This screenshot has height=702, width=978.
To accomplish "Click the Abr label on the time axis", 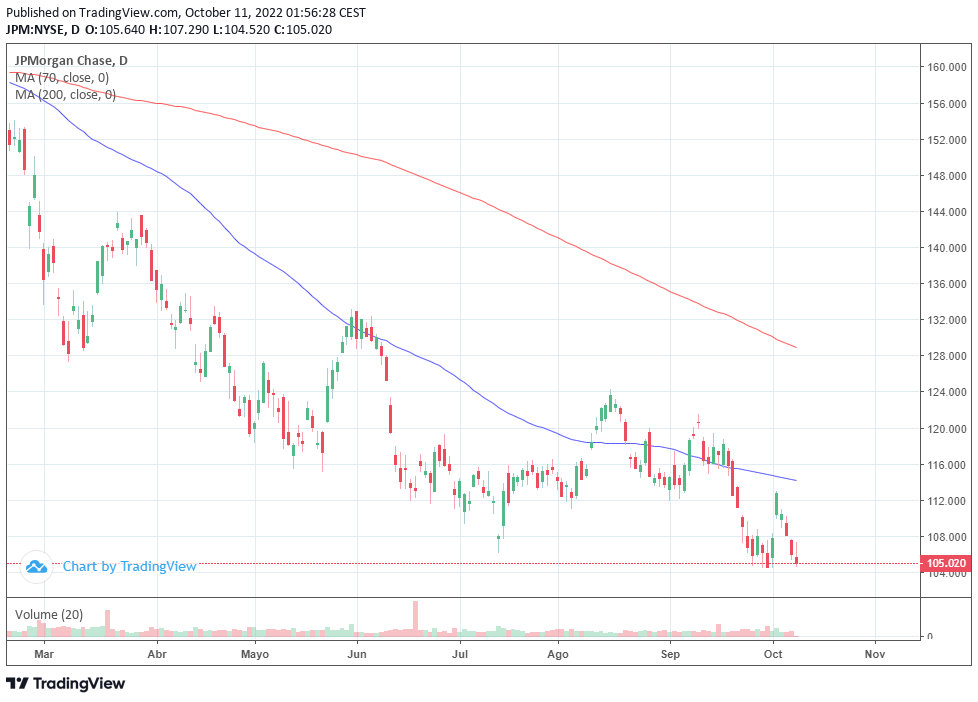I will (x=157, y=654).
